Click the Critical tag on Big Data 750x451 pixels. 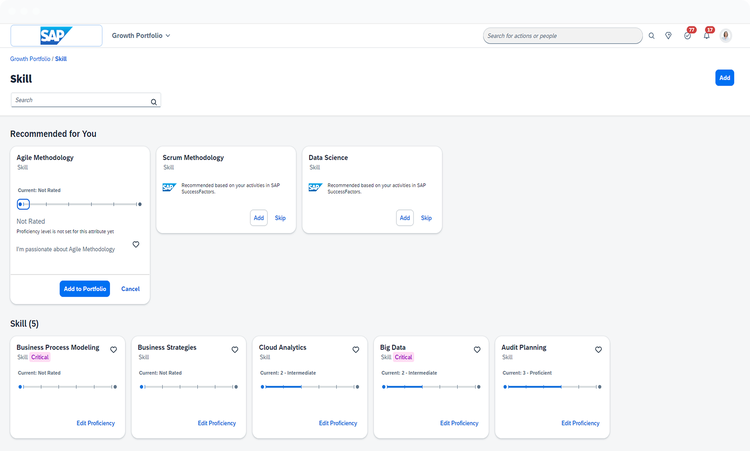point(403,357)
